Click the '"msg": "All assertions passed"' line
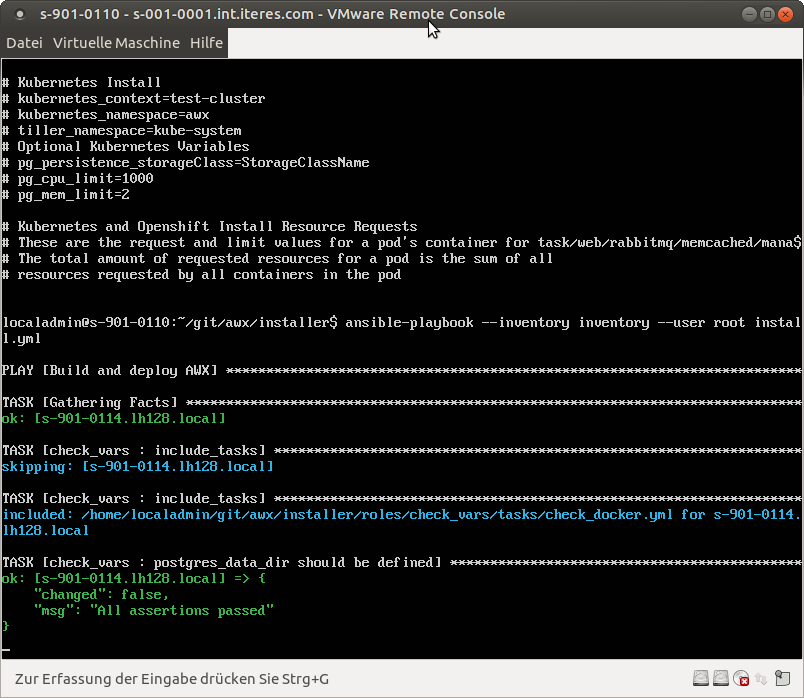Image resolution: width=804 pixels, height=698 pixels. tap(154, 610)
